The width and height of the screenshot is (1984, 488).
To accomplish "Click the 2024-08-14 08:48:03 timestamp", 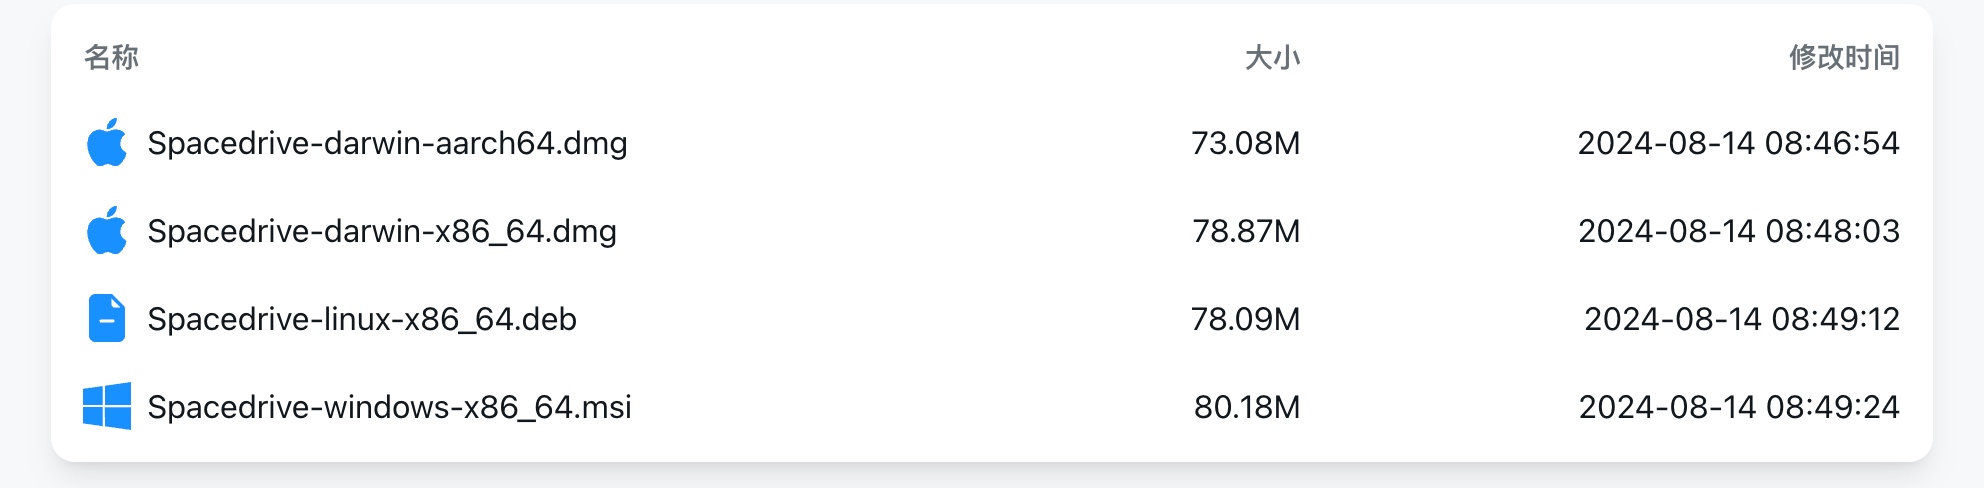I will click(1739, 231).
